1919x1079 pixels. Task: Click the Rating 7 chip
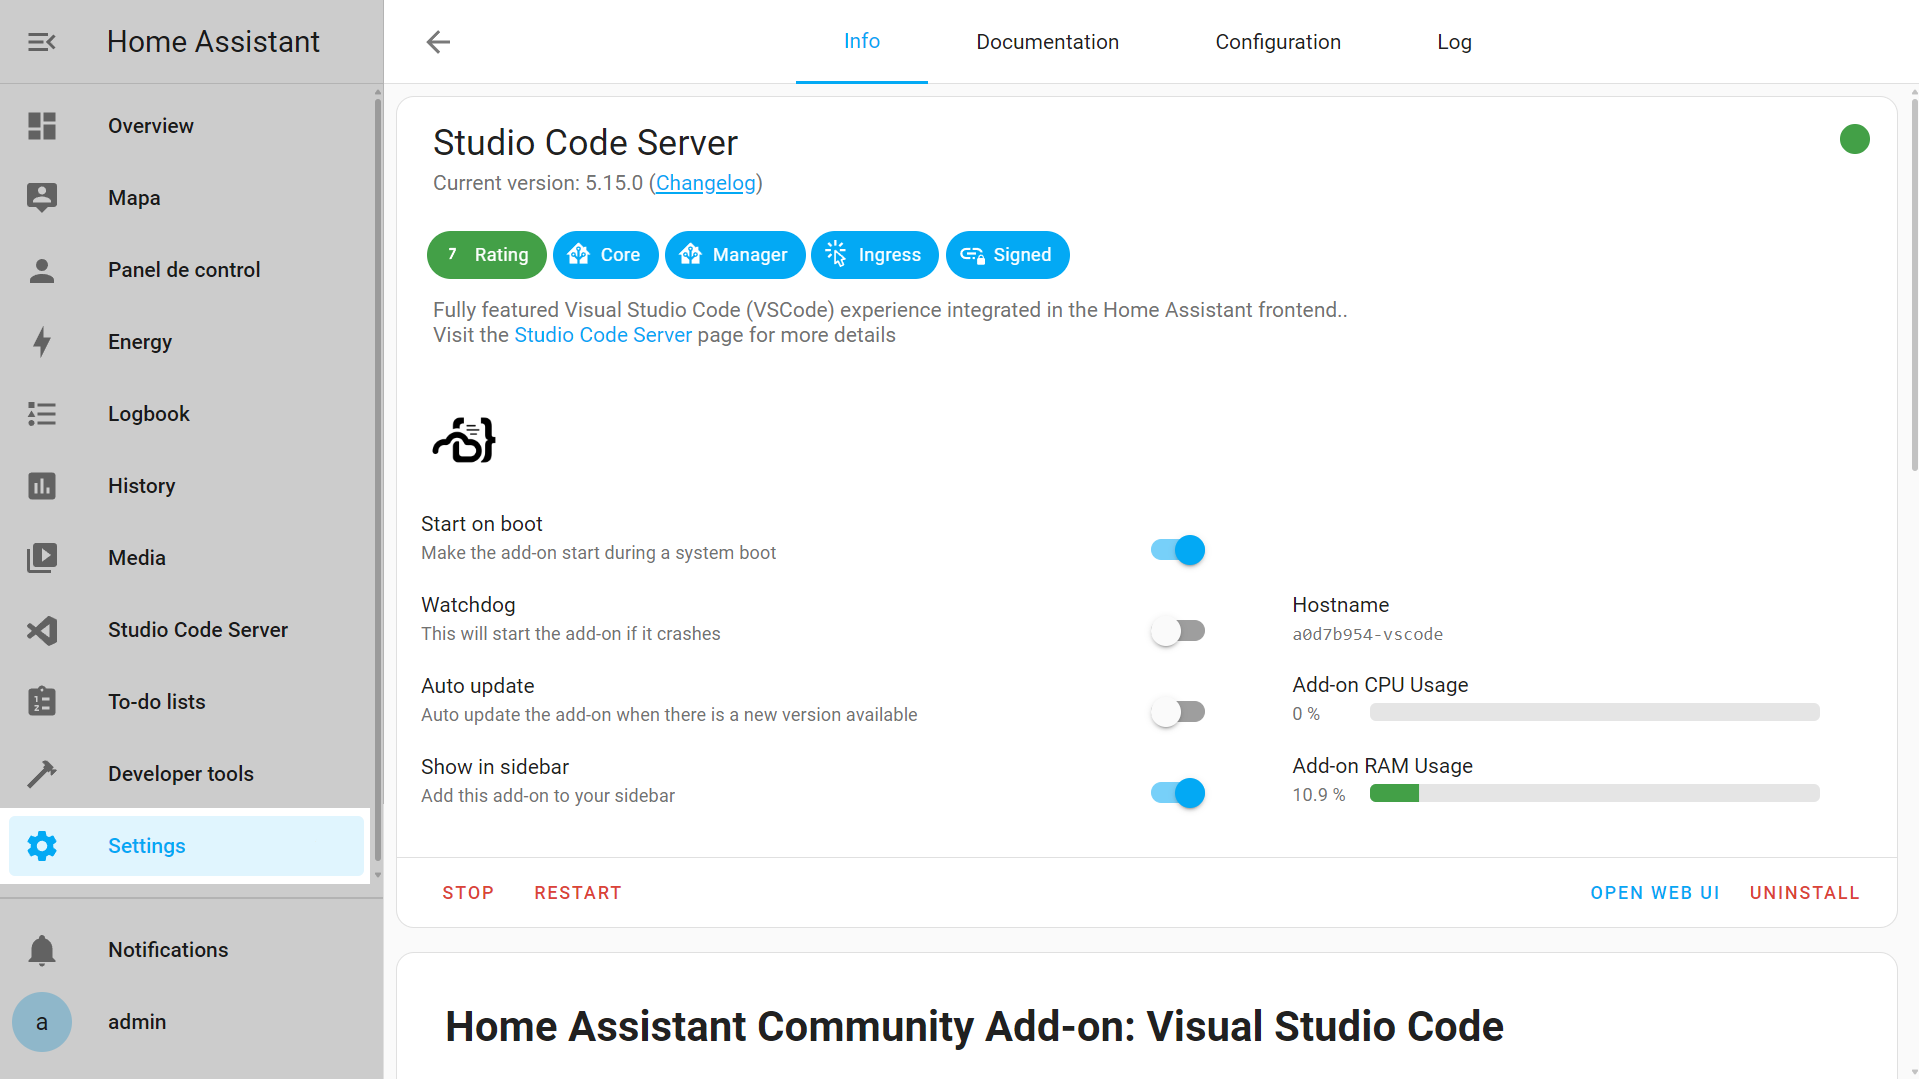pos(486,255)
